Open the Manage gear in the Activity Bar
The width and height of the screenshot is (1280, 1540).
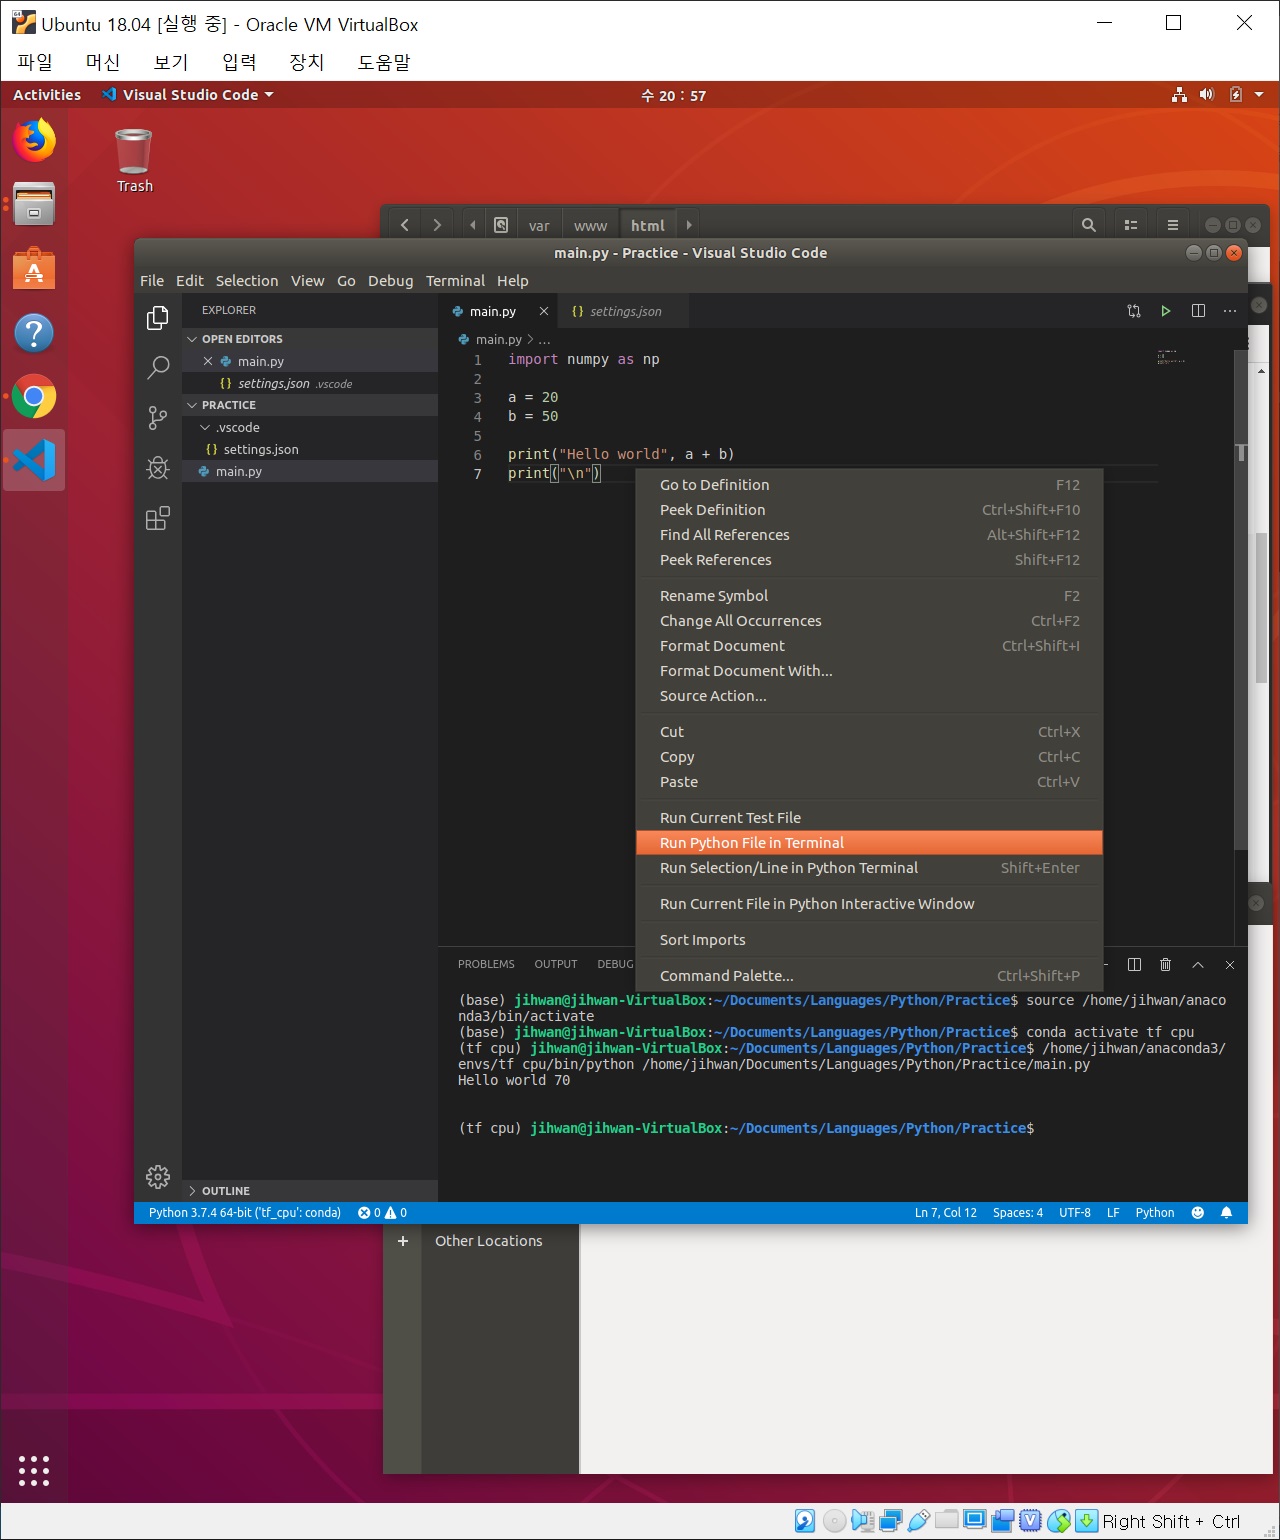157,1177
